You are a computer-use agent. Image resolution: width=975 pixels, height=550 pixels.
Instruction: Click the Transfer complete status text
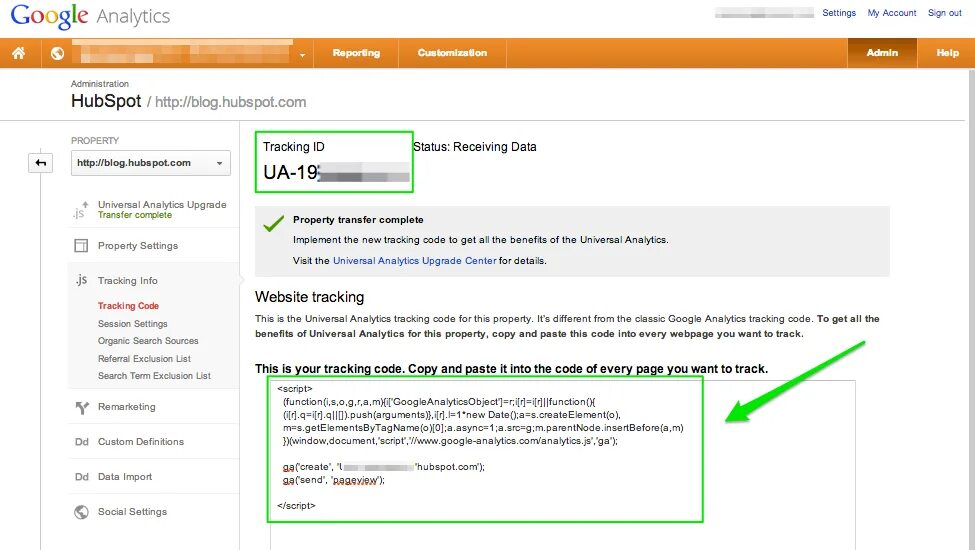pos(134,215)
